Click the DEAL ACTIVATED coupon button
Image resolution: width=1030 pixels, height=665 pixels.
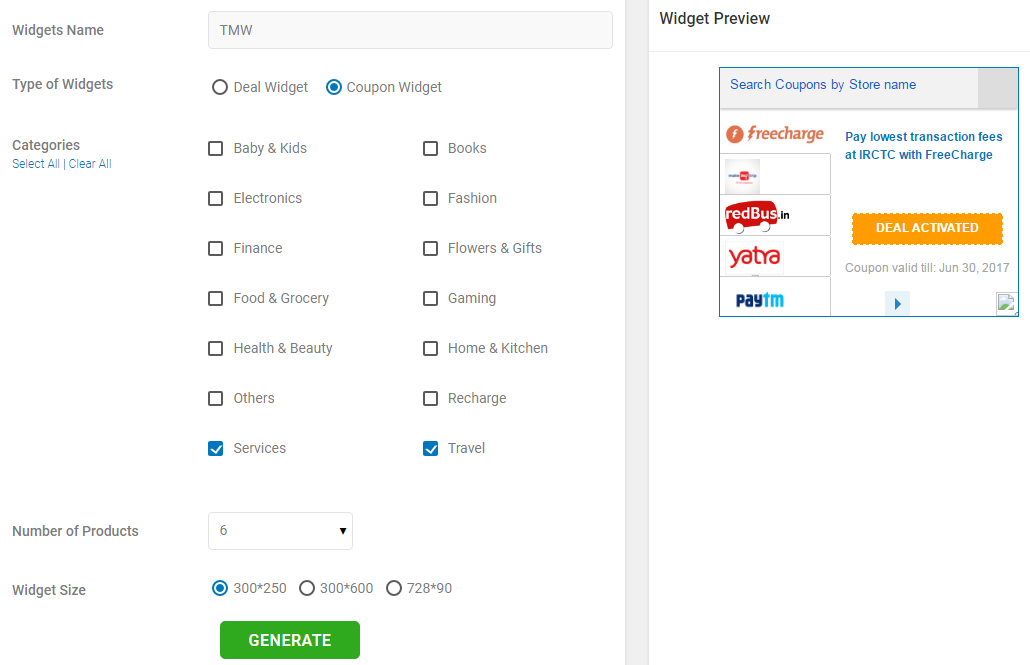pos(927,228)
